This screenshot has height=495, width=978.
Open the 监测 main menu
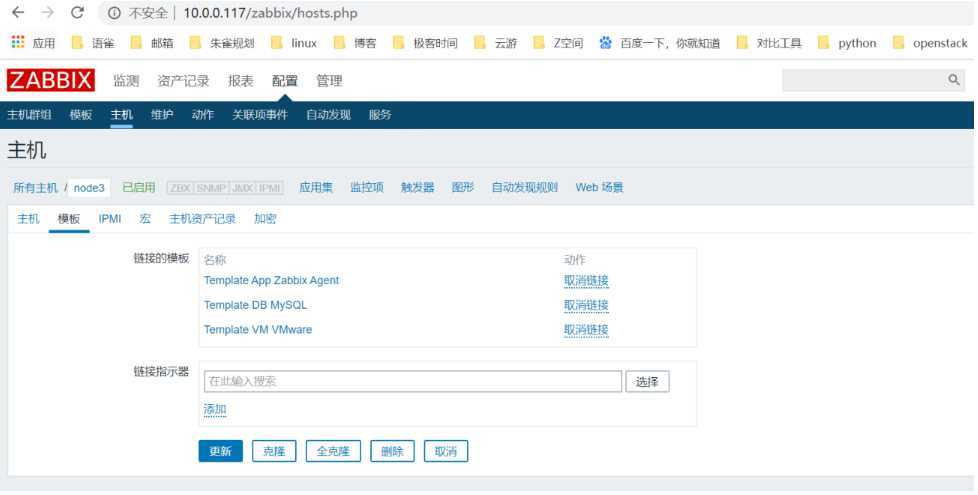point(126,80)
